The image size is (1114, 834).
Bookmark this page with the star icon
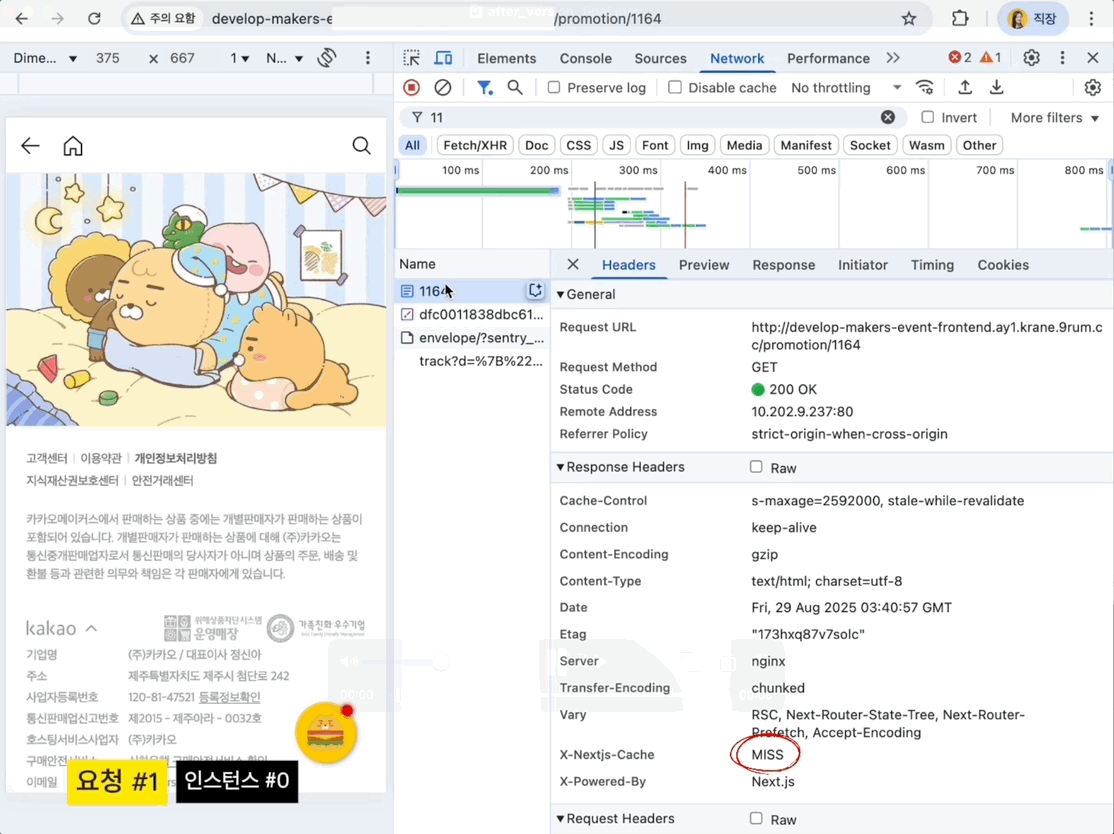tap(909, 18)
